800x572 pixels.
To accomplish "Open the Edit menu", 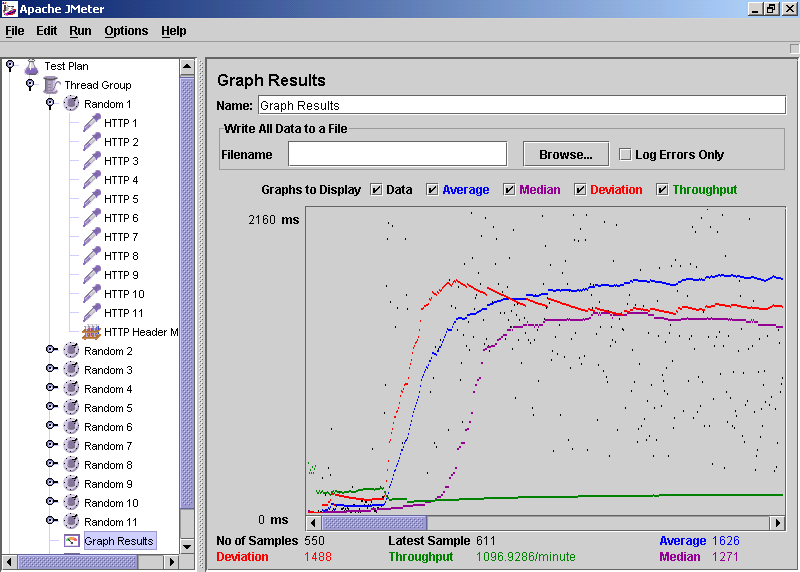I will click(46, 31).
